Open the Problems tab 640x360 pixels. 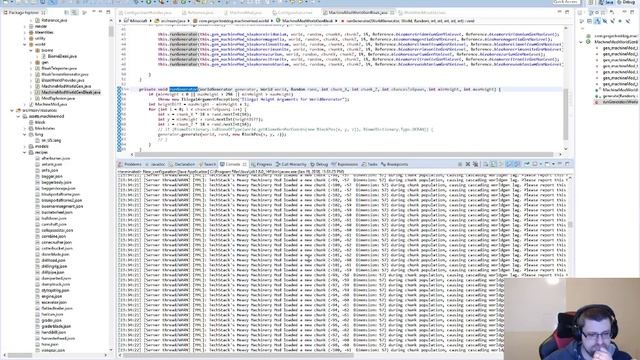click(130, 164)
